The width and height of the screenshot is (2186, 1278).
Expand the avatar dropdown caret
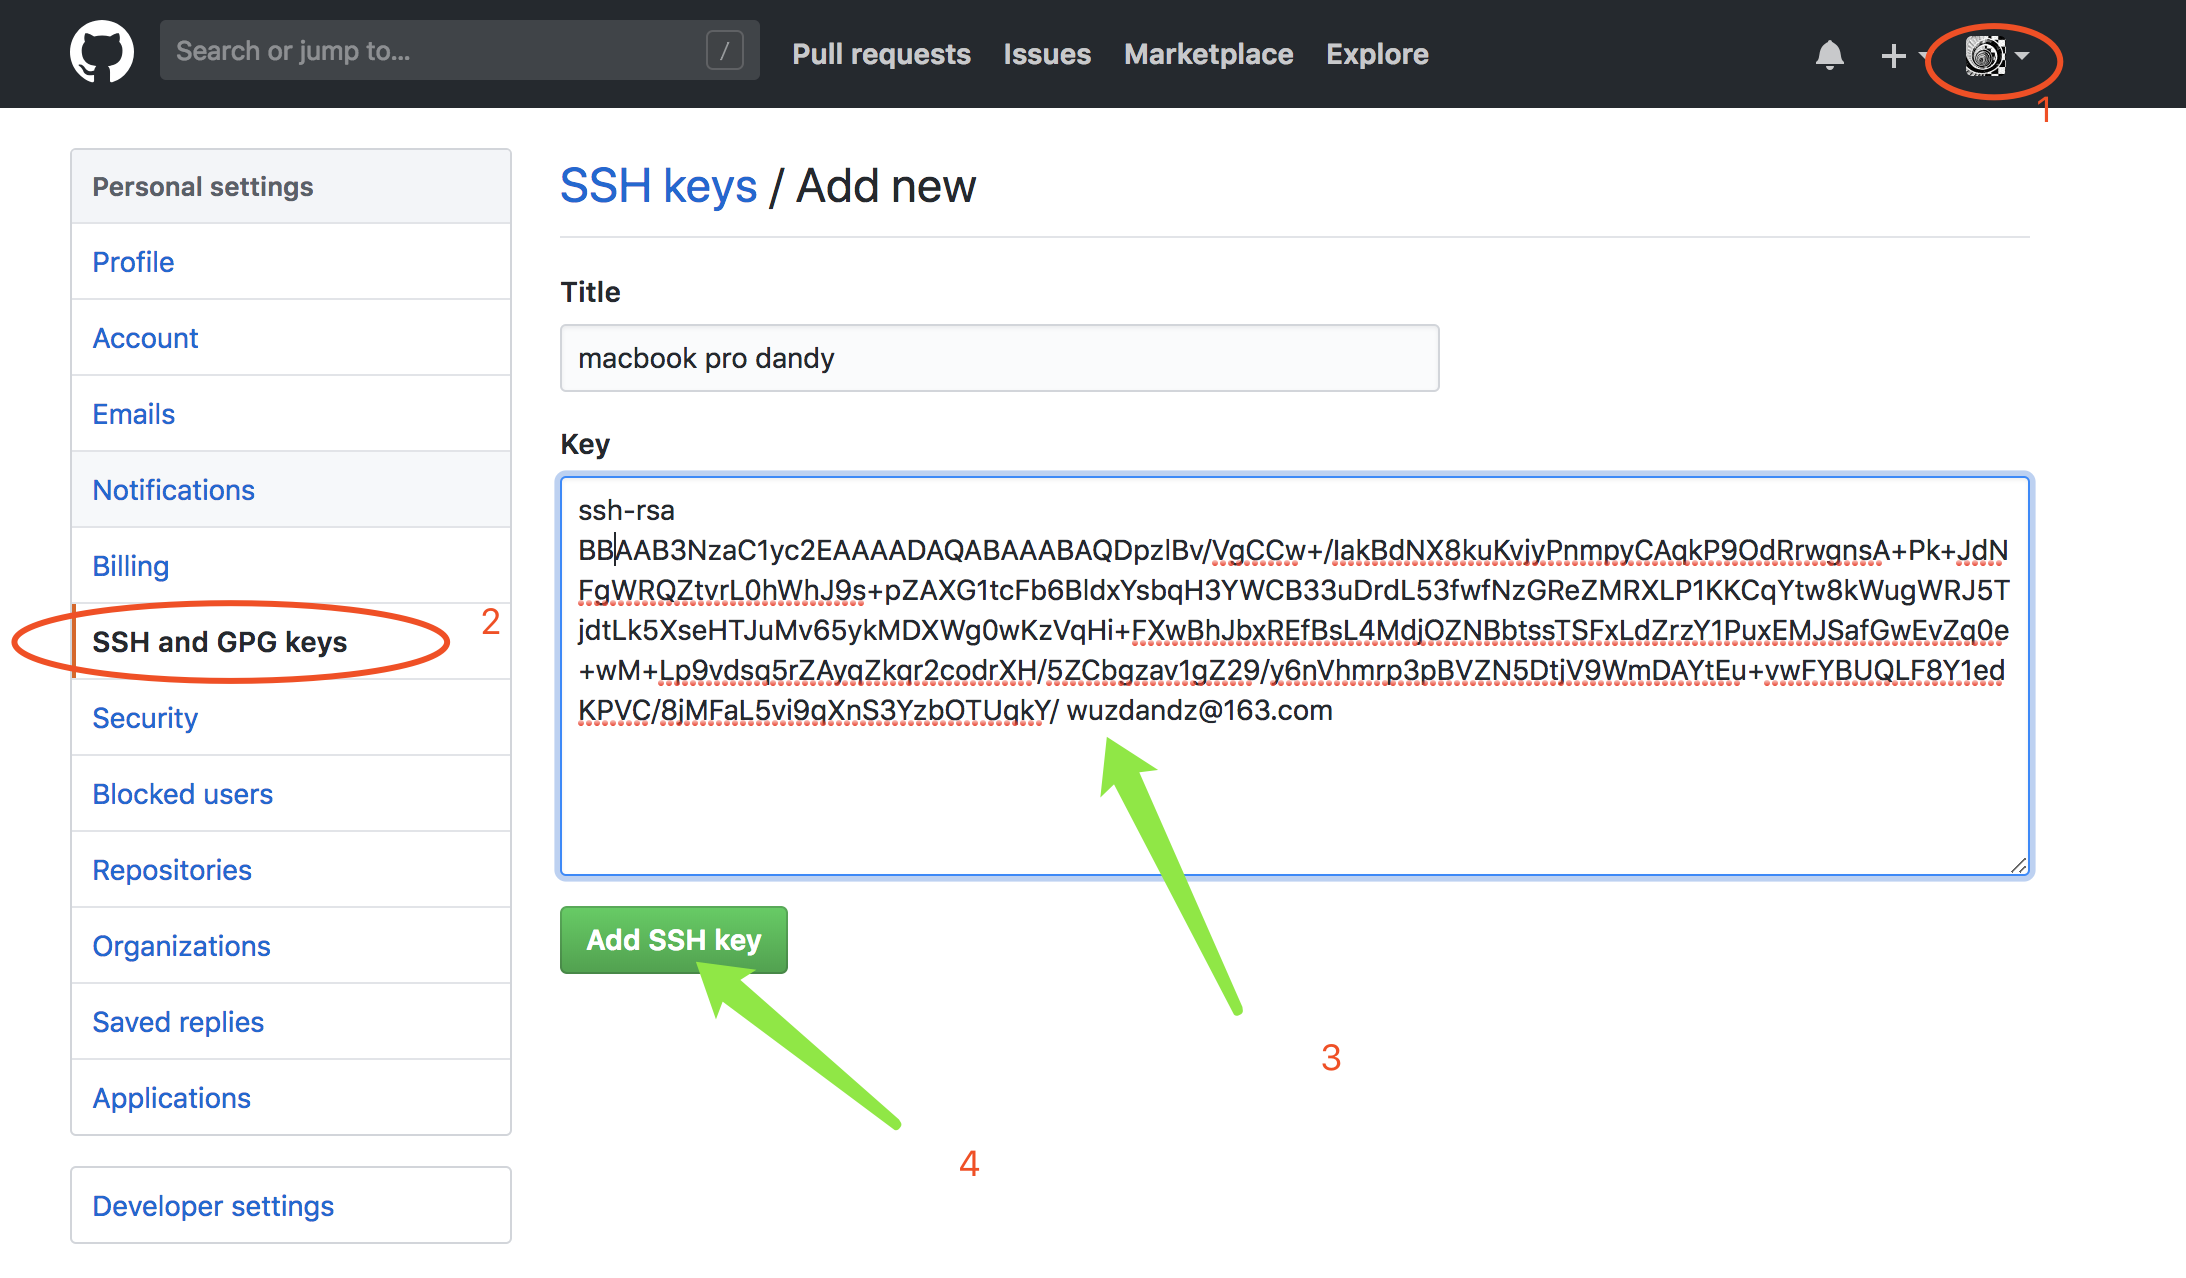(x=2023, y=55)
